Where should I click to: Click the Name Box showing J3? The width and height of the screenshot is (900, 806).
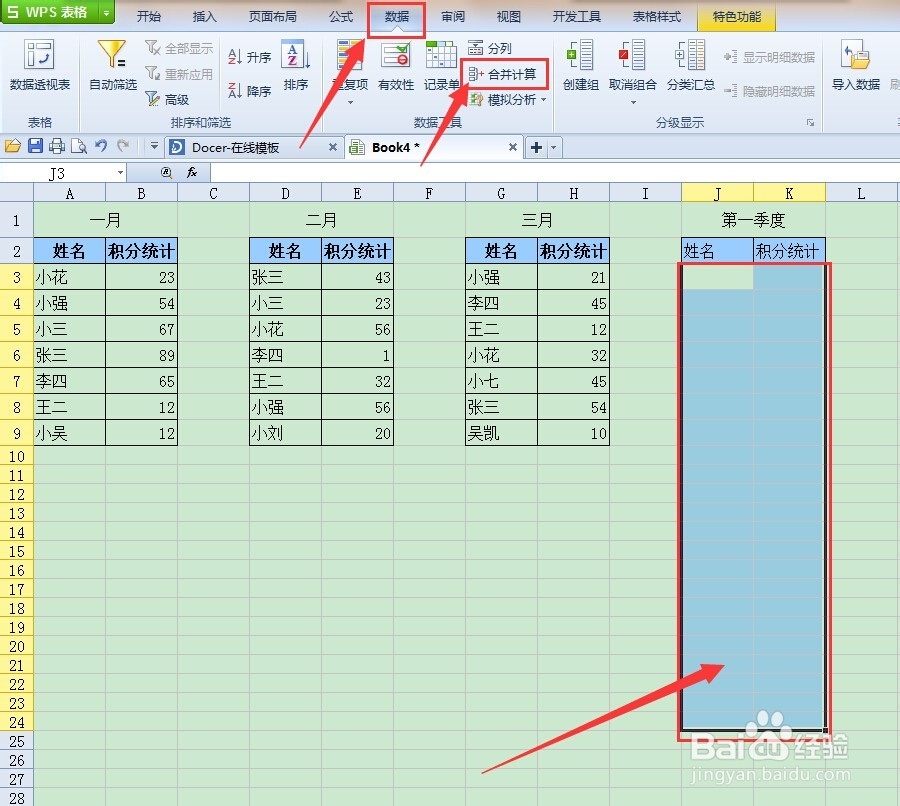pos(57,173)
